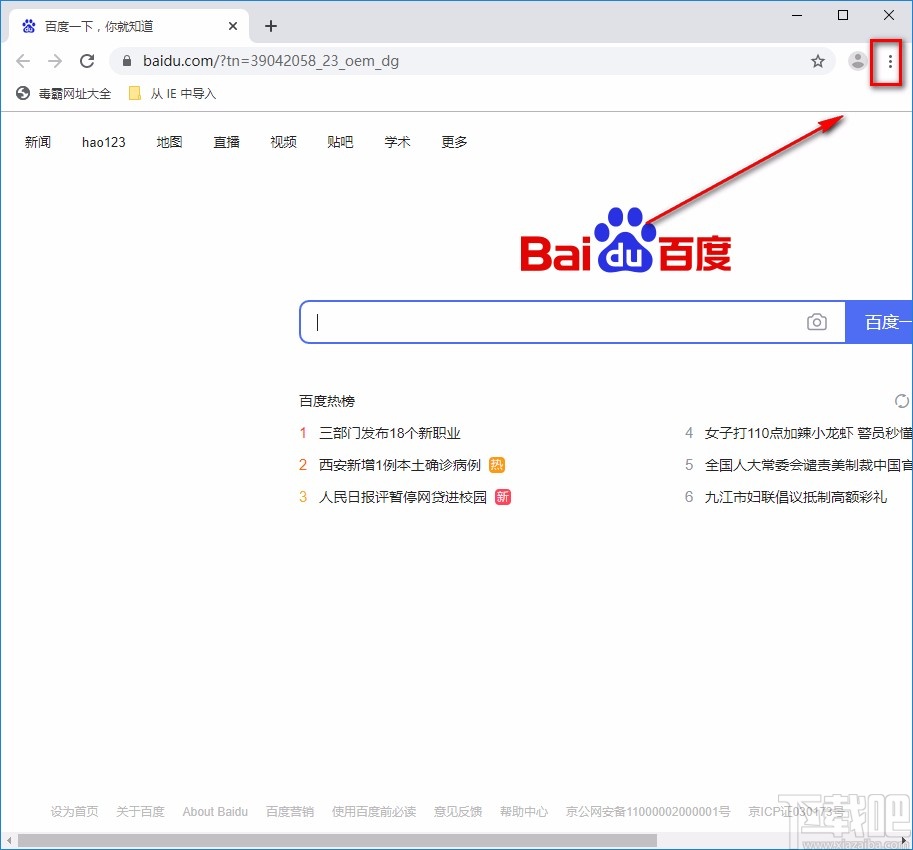Viewport: 913px width, 850px height.
Task: Open the 直播 link
Action: [227, 142]
